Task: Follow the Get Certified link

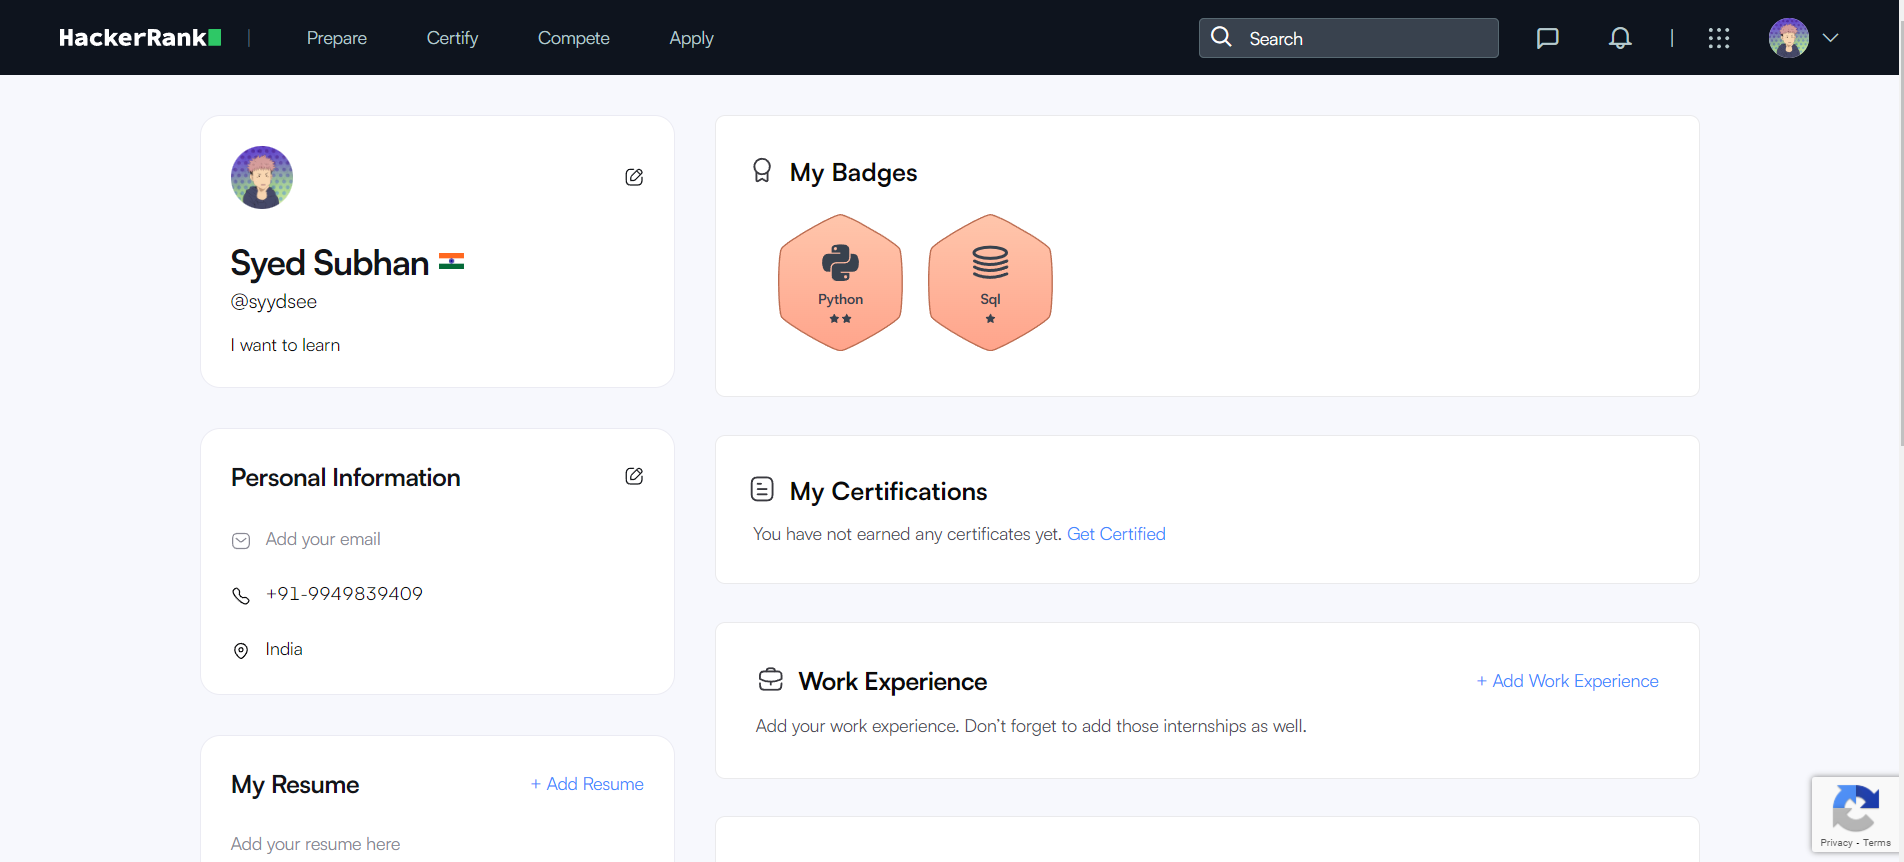Action: [1116, 534]
